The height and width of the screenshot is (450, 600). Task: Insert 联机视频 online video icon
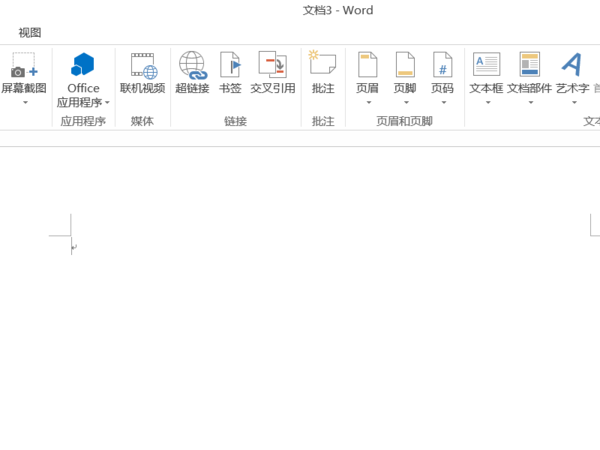pyautogui.click(x=143, y=65)
